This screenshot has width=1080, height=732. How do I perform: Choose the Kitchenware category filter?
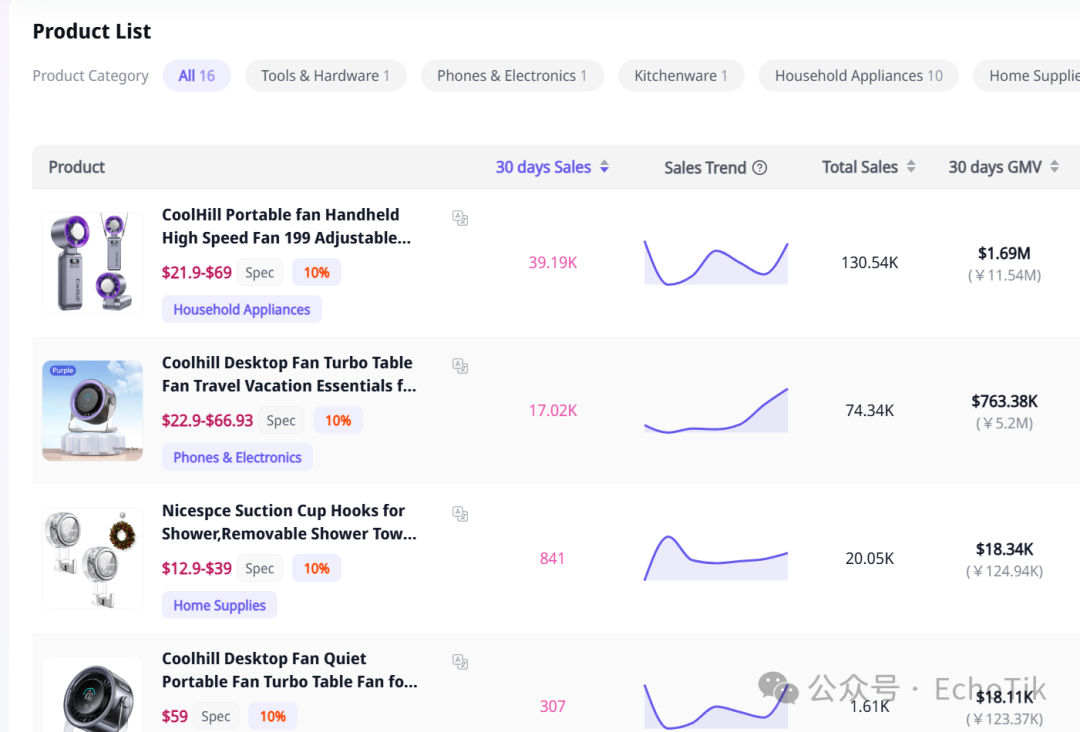click(x=681, y=76)
